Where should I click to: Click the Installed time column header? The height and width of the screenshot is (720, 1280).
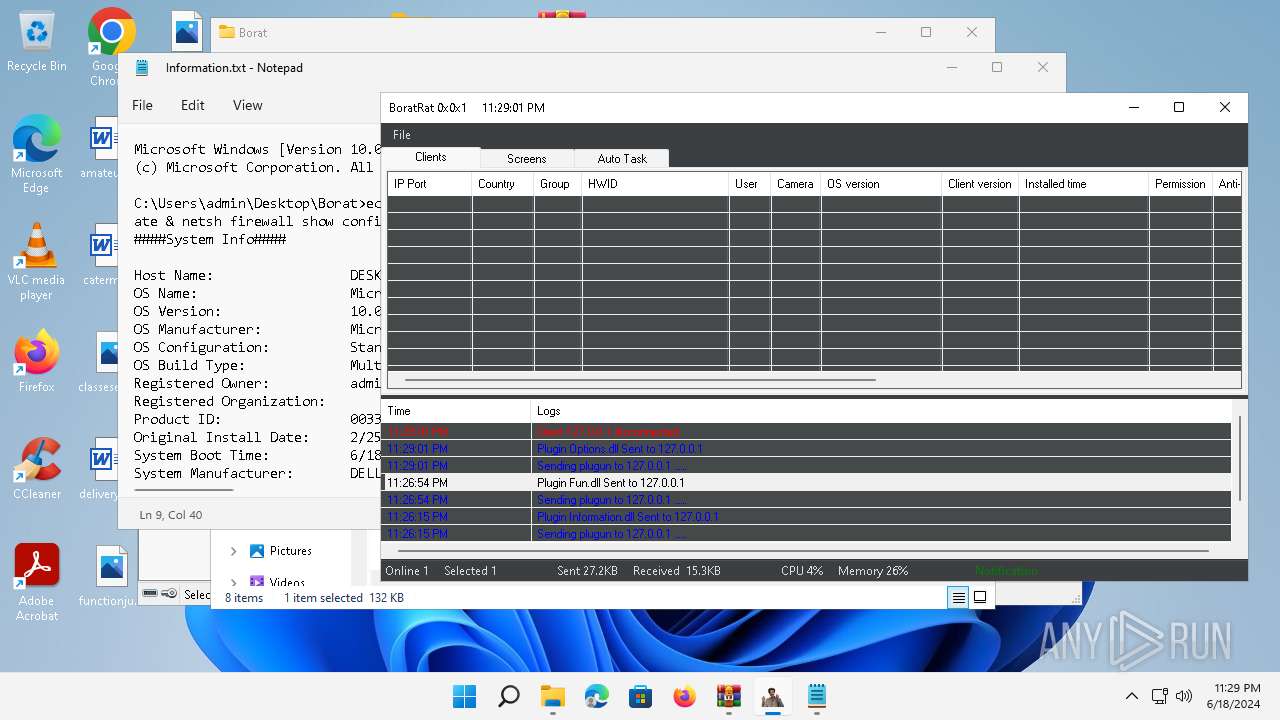[x=1084, y=184]
